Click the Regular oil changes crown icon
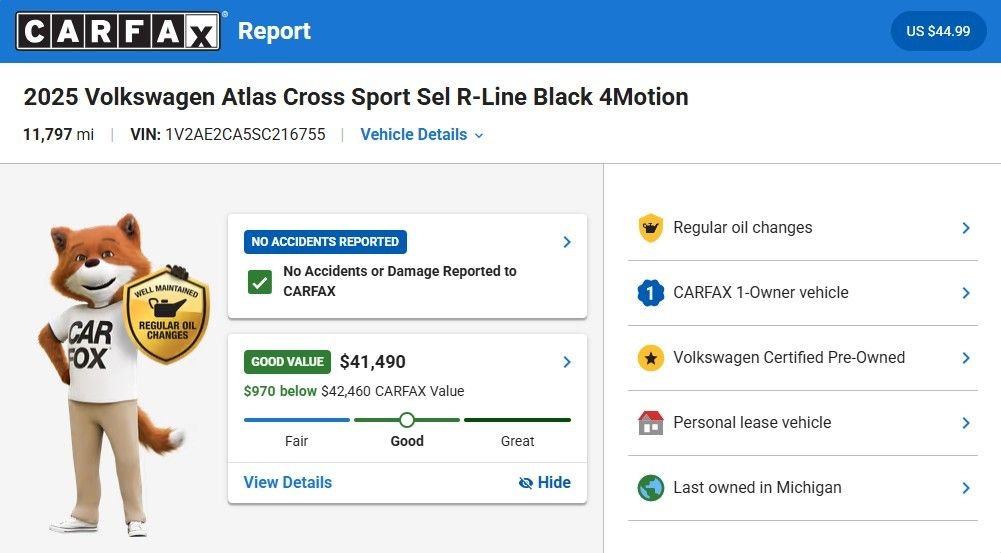Viewport: 1001px width, 553px height. 651,228
